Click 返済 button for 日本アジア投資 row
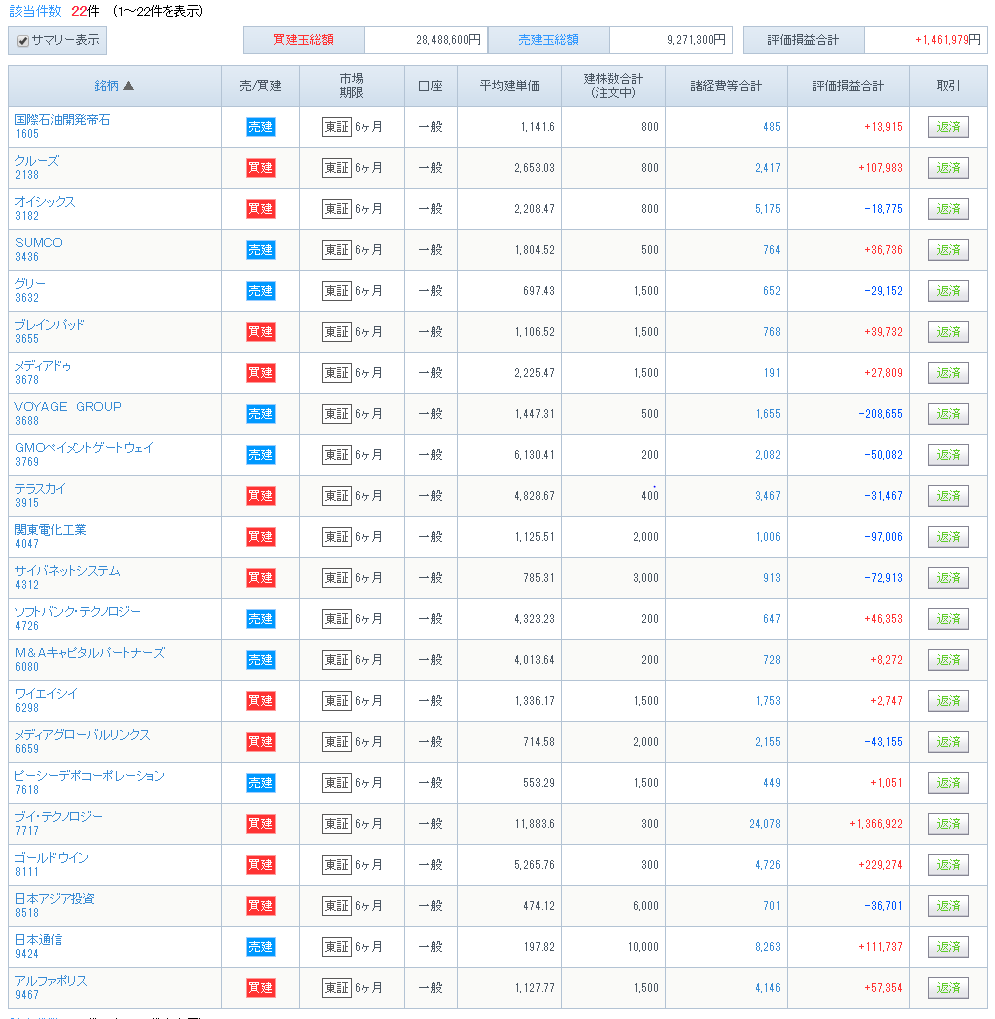This screenshot has width=995, height=1019. pyautogui.click(x=948, y=905)
